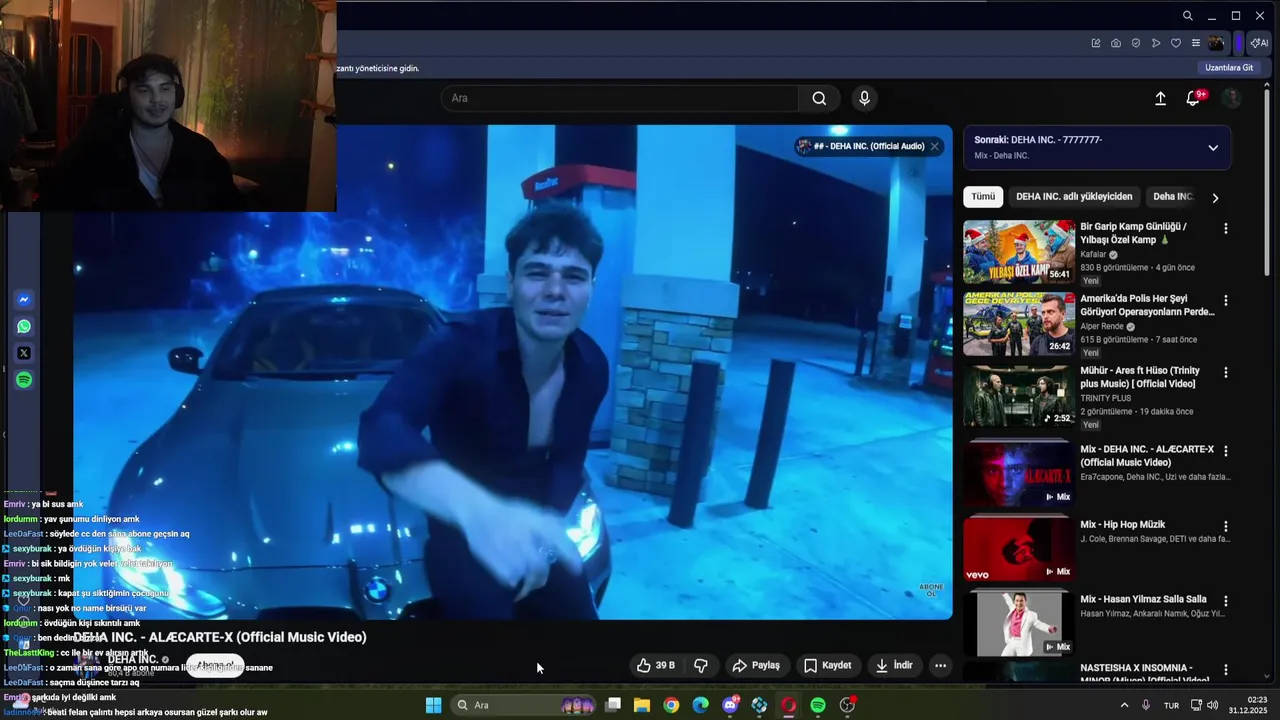This screenshot has height=720, width=1280.
Task: Like the video with 39 B likes
Action: 656,665
